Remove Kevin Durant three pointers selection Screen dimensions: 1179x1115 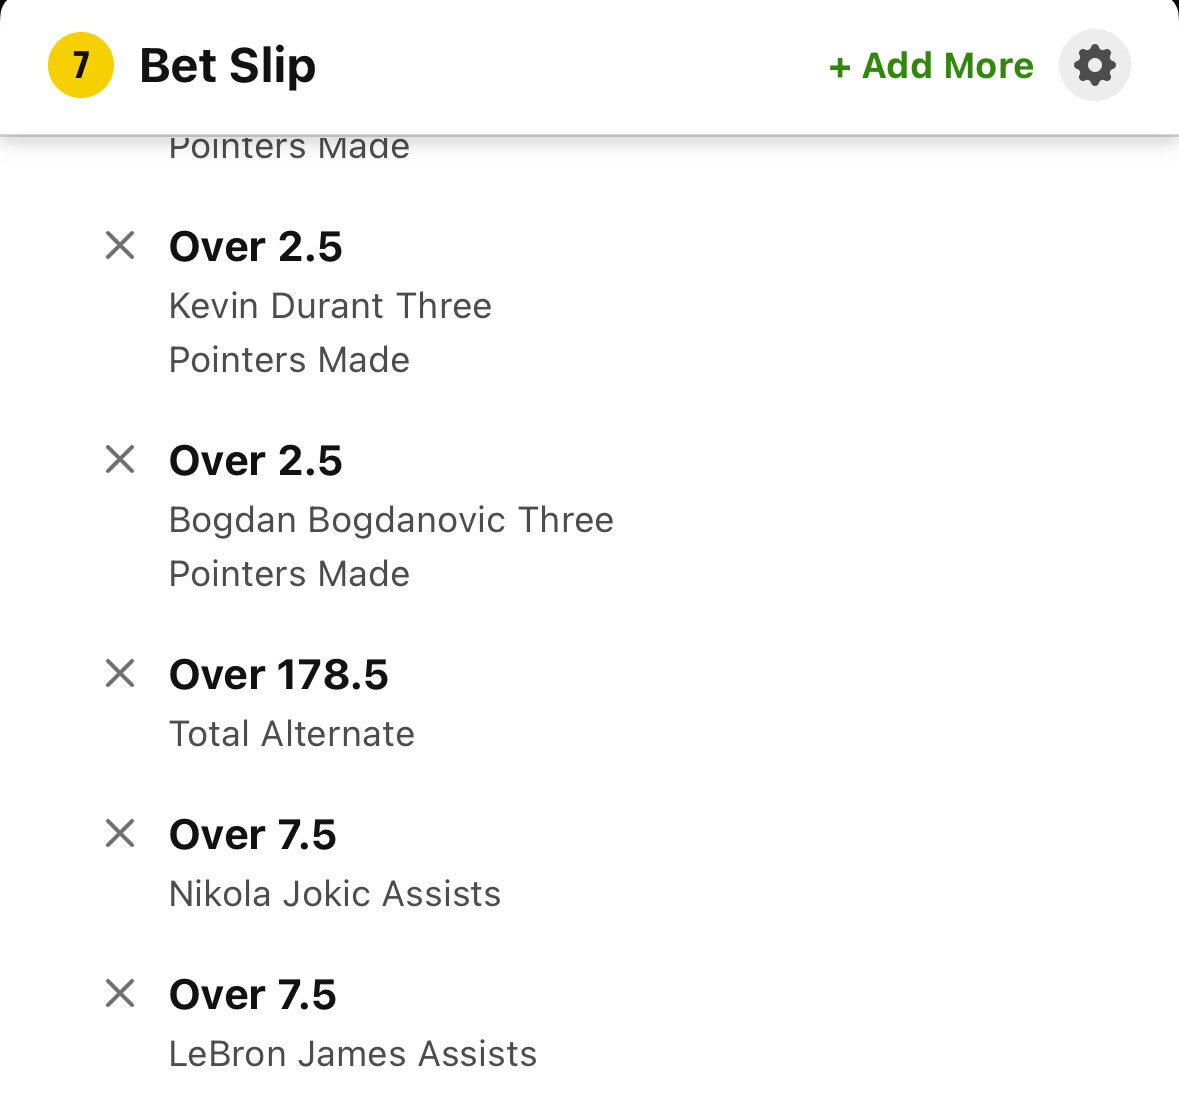[x=120, y=245]
